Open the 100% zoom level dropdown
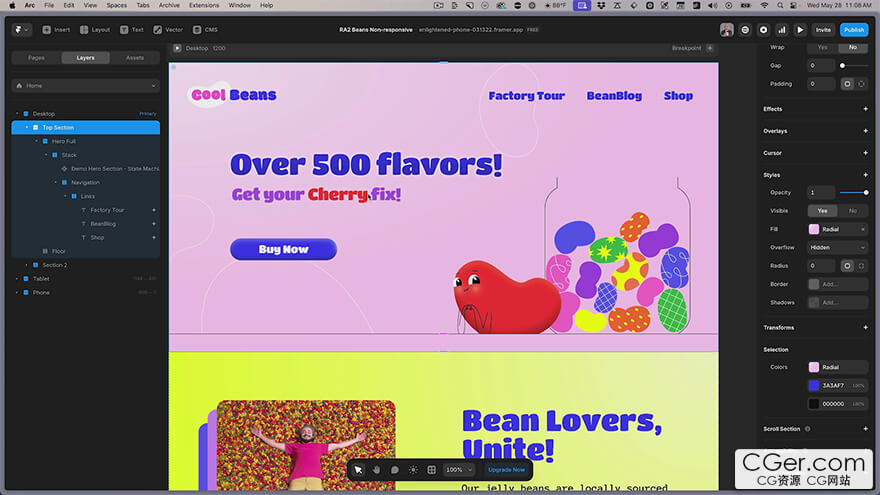This screenshot has width=880, height=495. coord(459,469)
